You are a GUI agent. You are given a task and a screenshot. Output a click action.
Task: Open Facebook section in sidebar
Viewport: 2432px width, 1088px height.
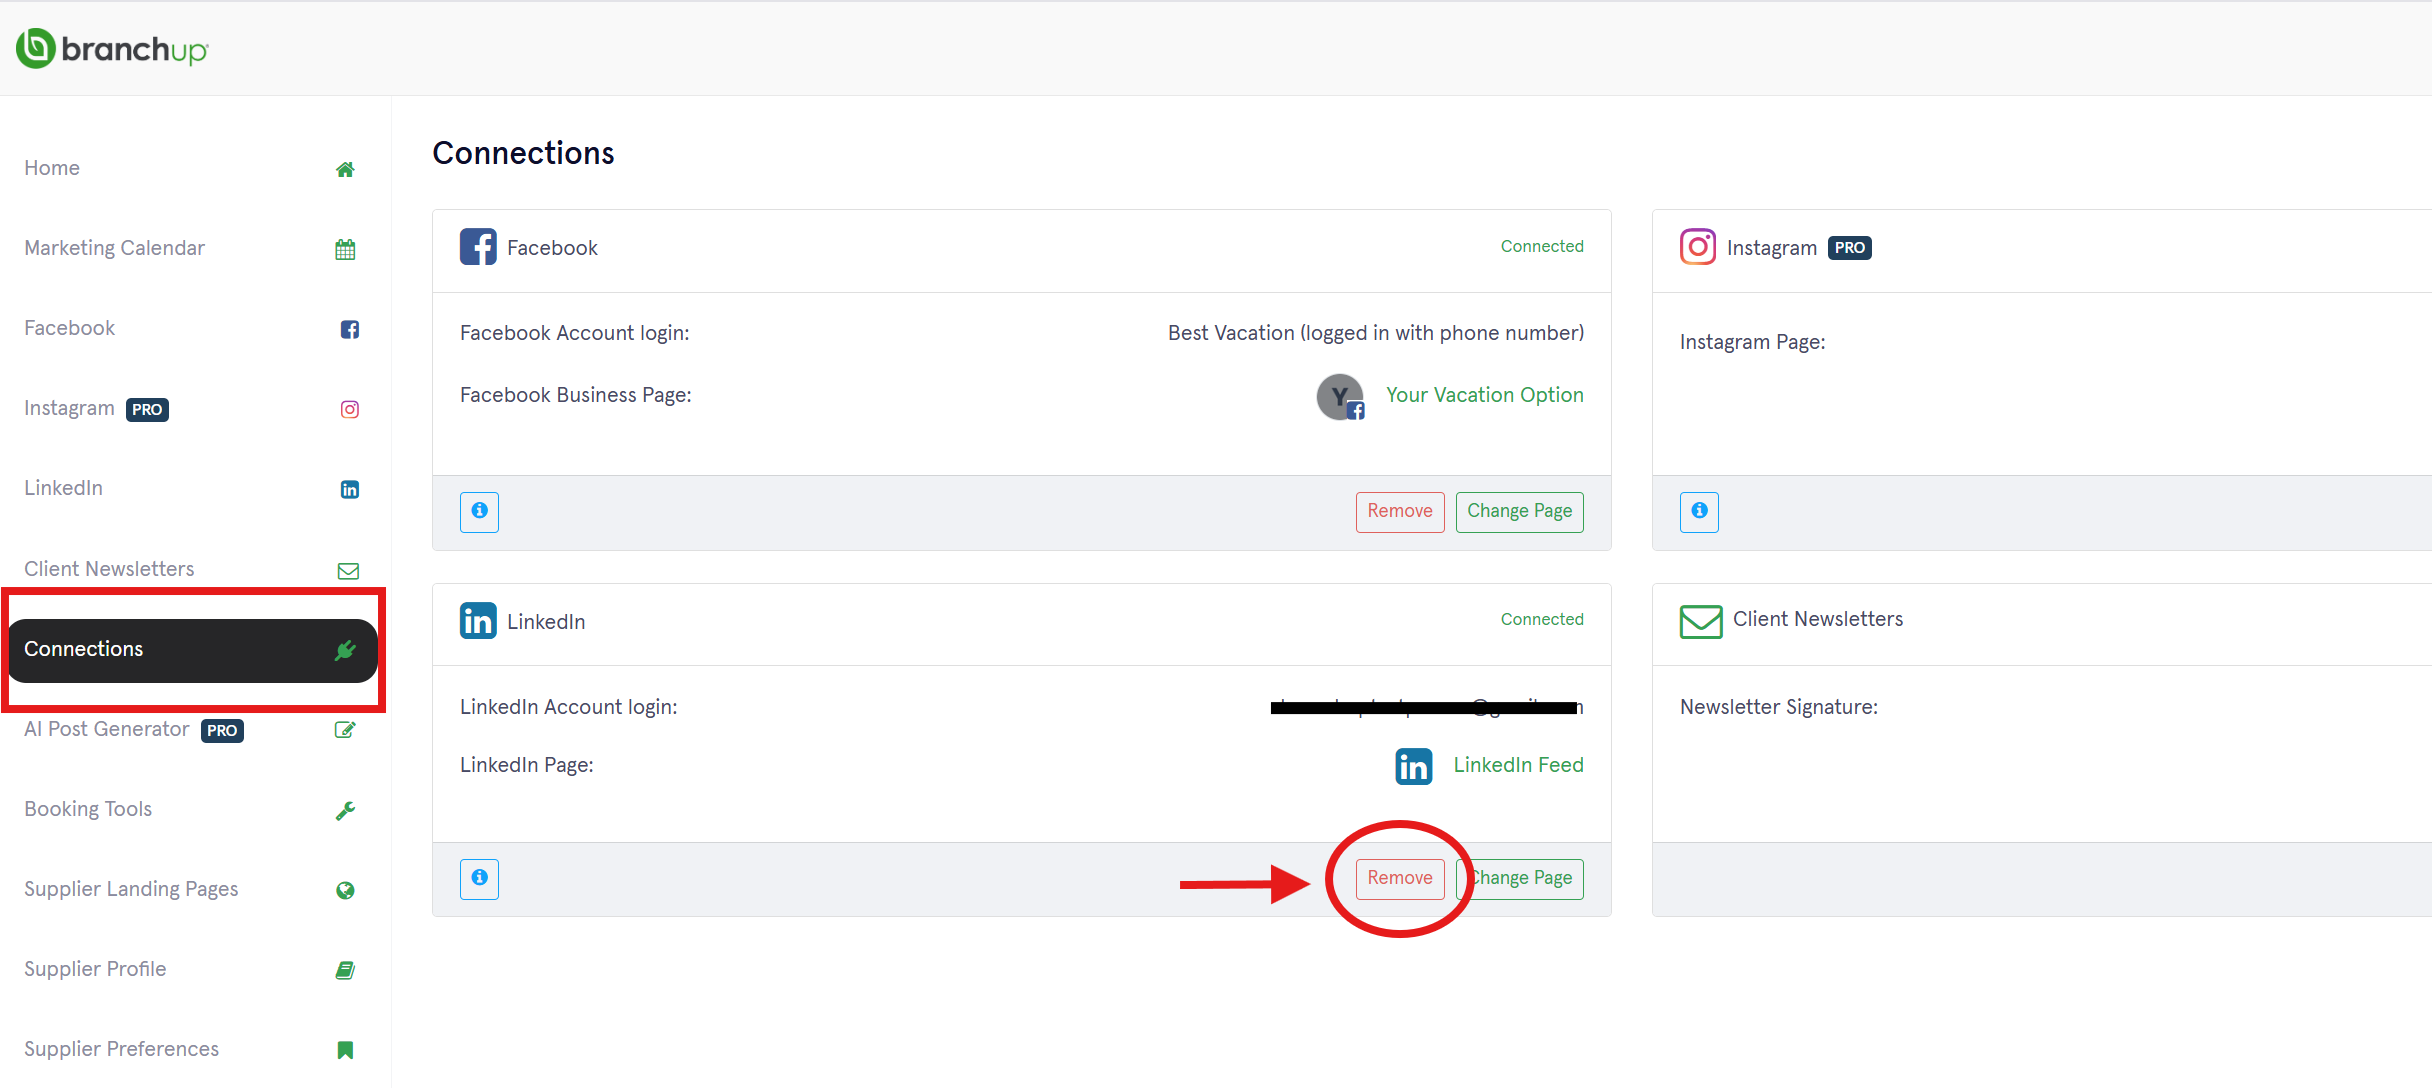pyautogui.click(x=70, y=328)
